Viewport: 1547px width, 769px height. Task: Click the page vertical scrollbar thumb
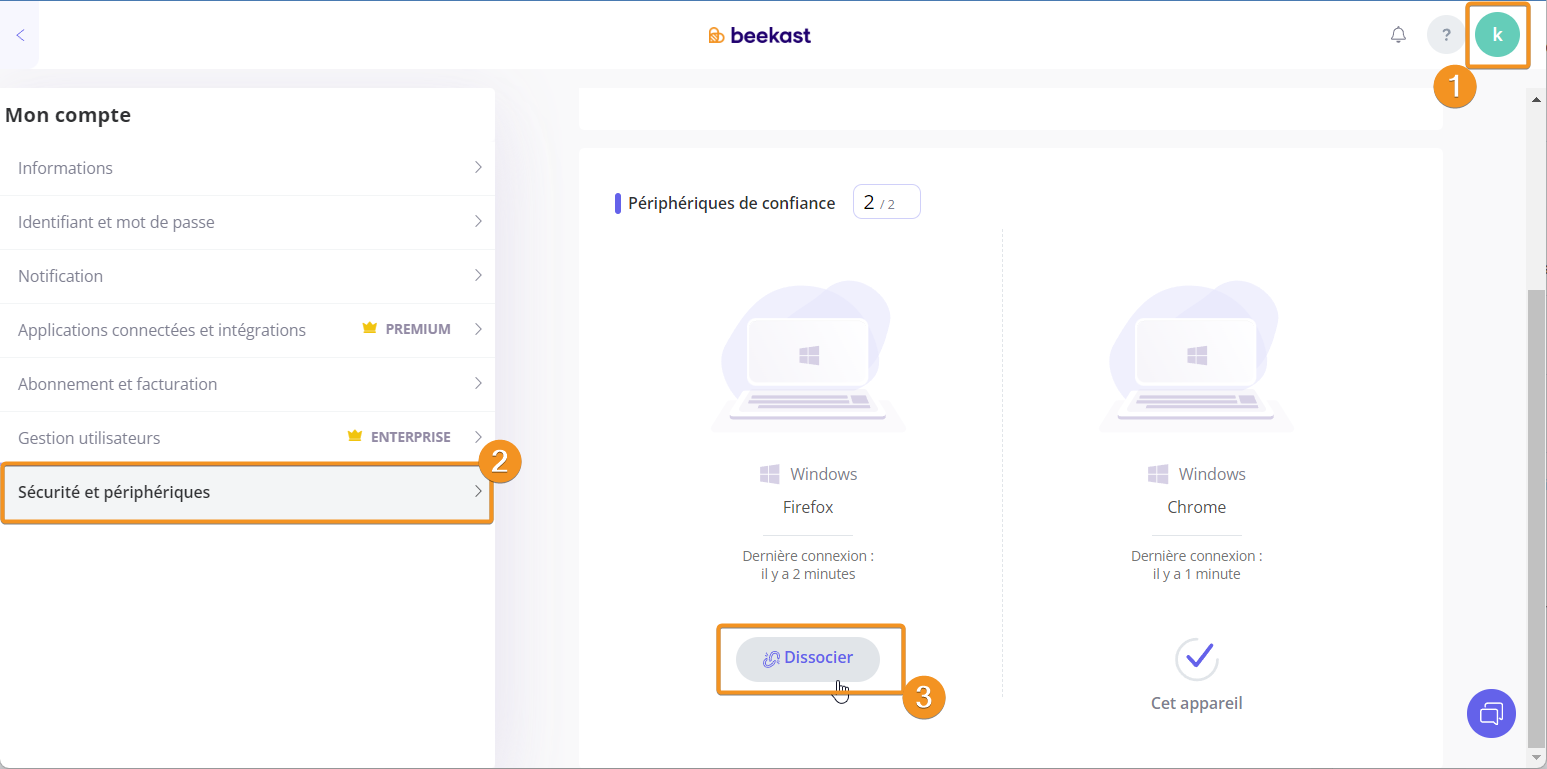point(1537,518)
